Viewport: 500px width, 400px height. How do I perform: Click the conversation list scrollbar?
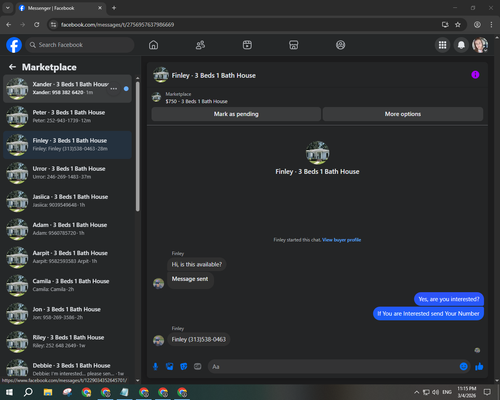click(x=138, y=147)
